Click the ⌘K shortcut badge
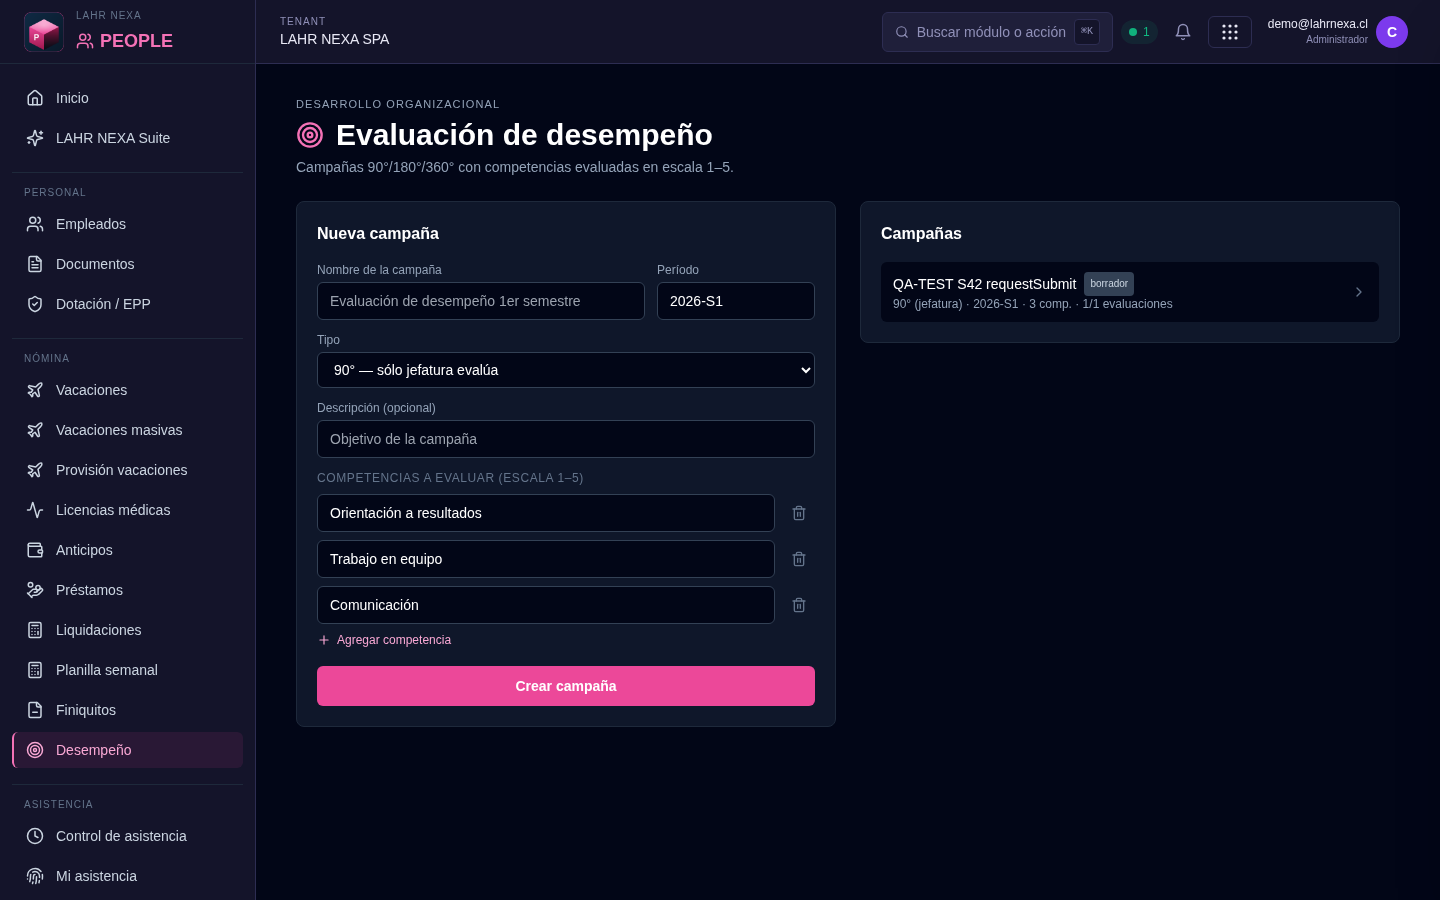The height and width of the screenshot is (900, 1440). 1087,32
